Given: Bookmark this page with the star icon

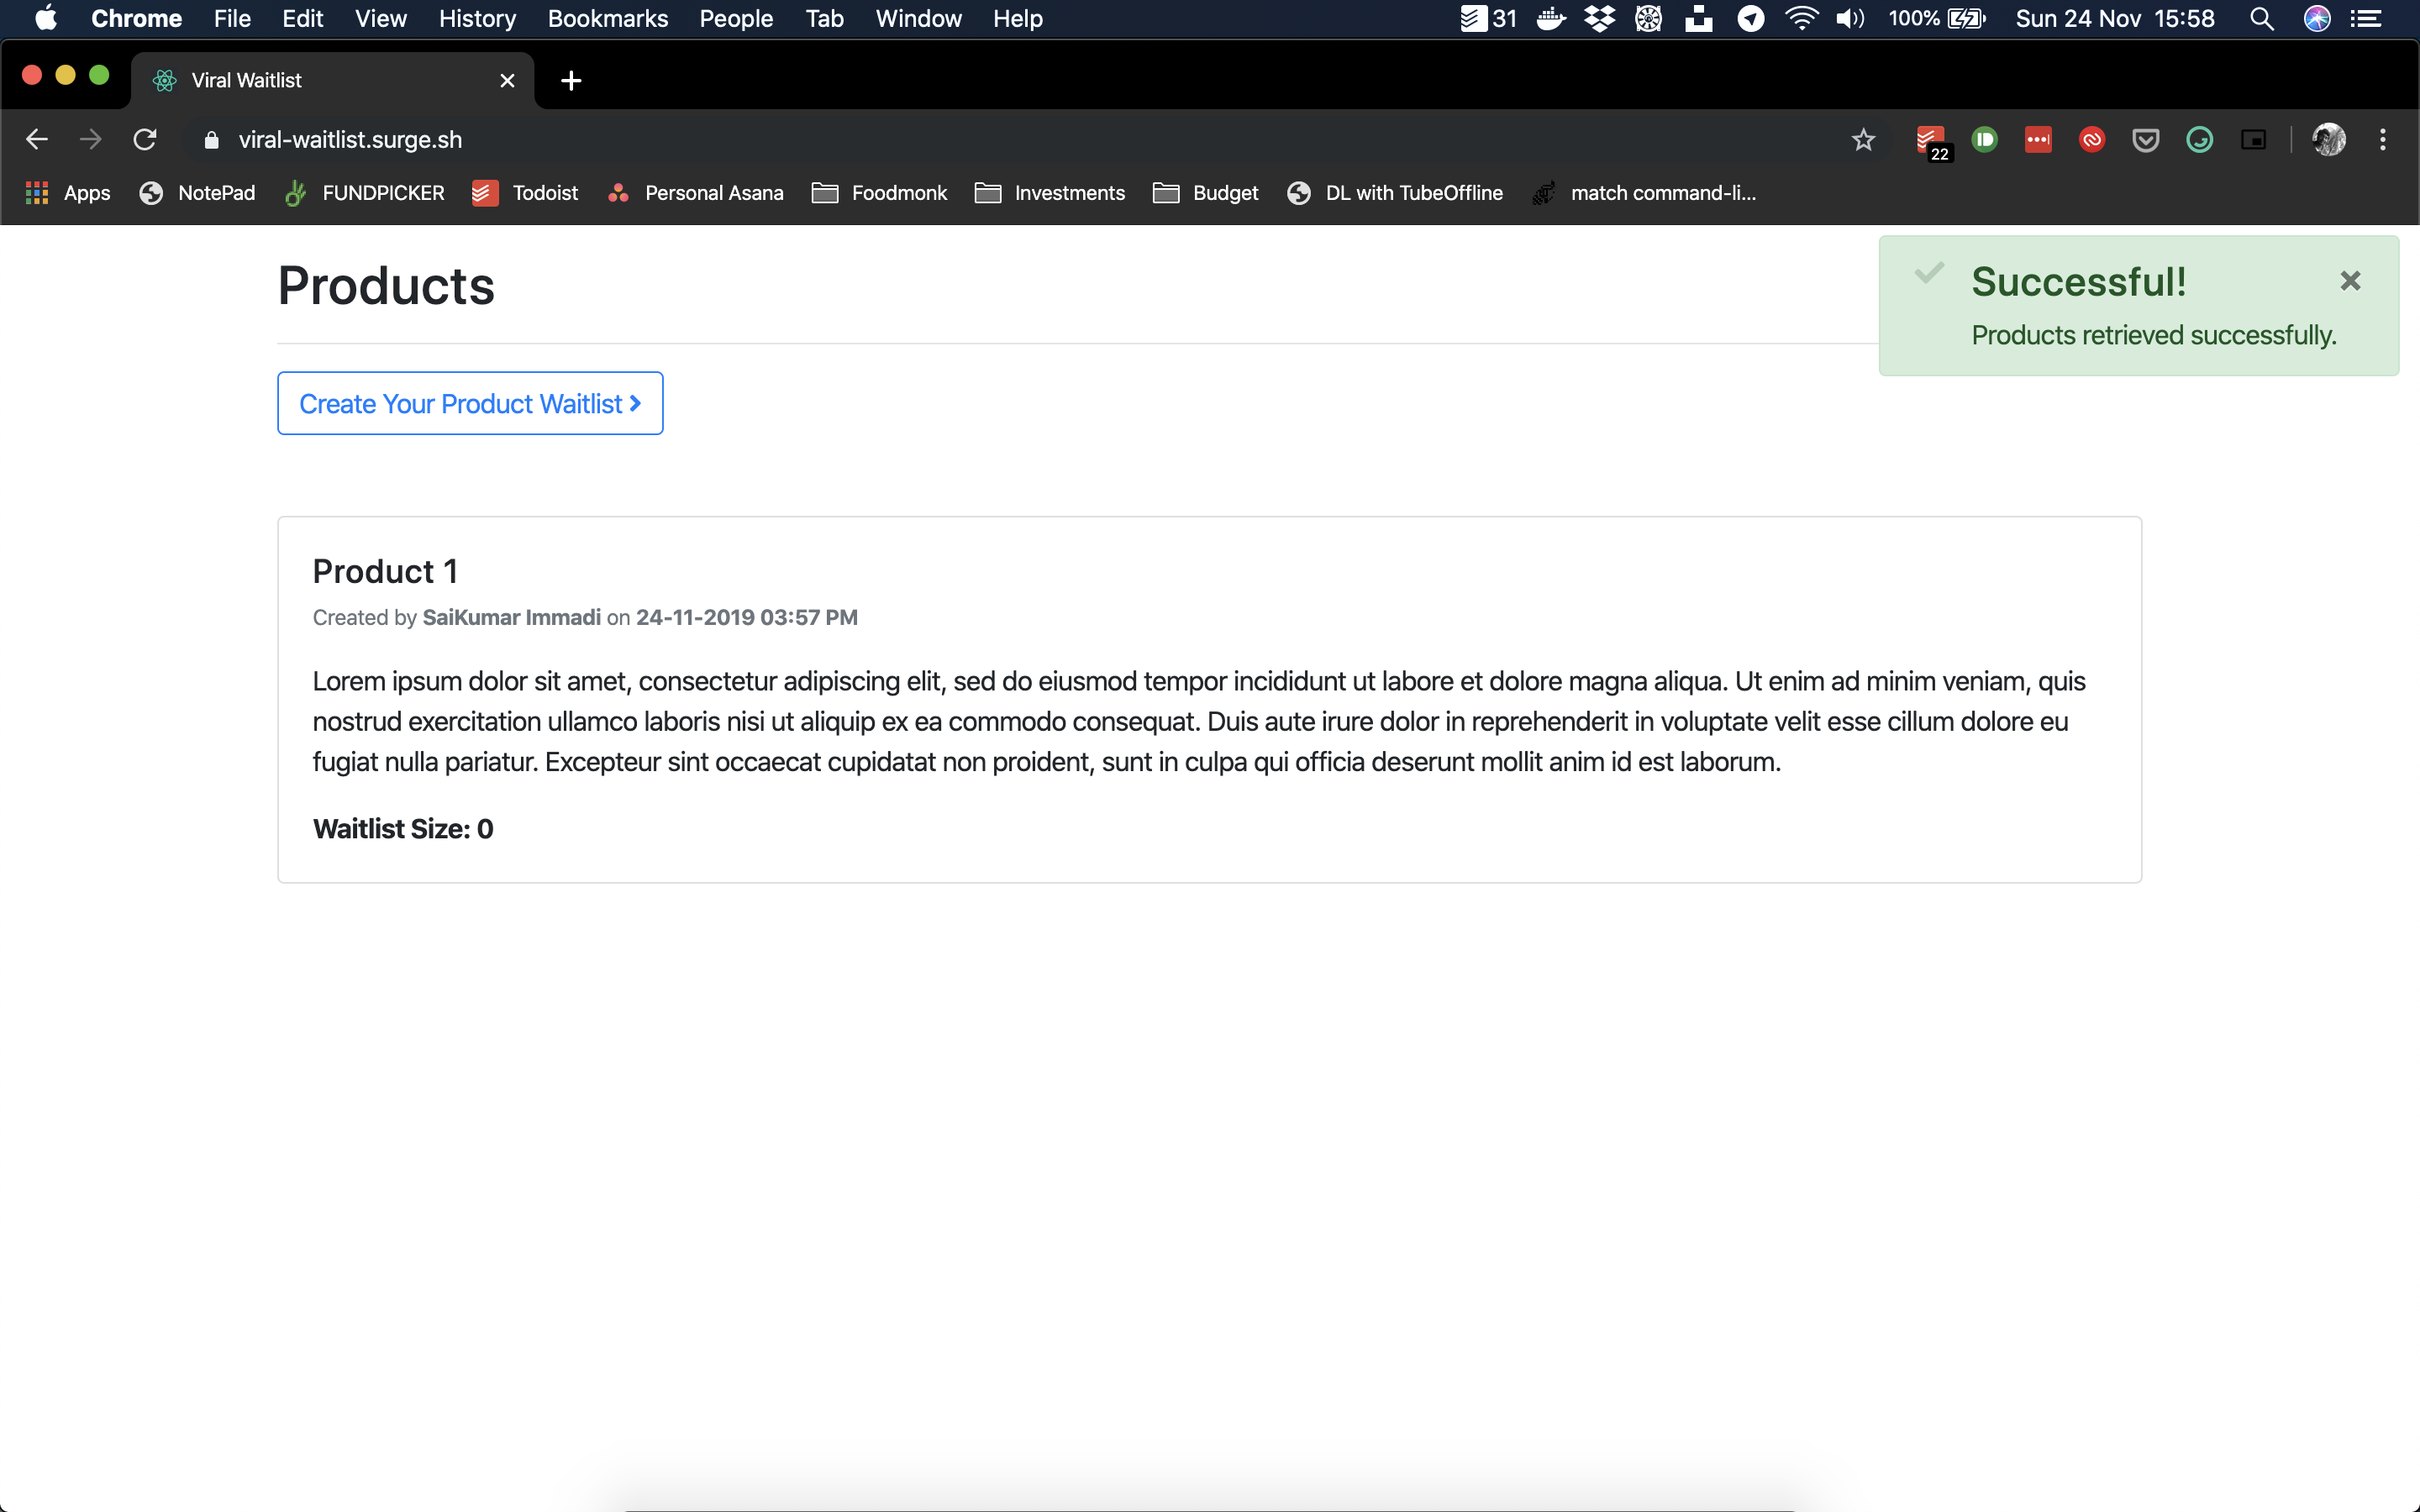Looking at the screenshot, I should tap(1863, 140).
